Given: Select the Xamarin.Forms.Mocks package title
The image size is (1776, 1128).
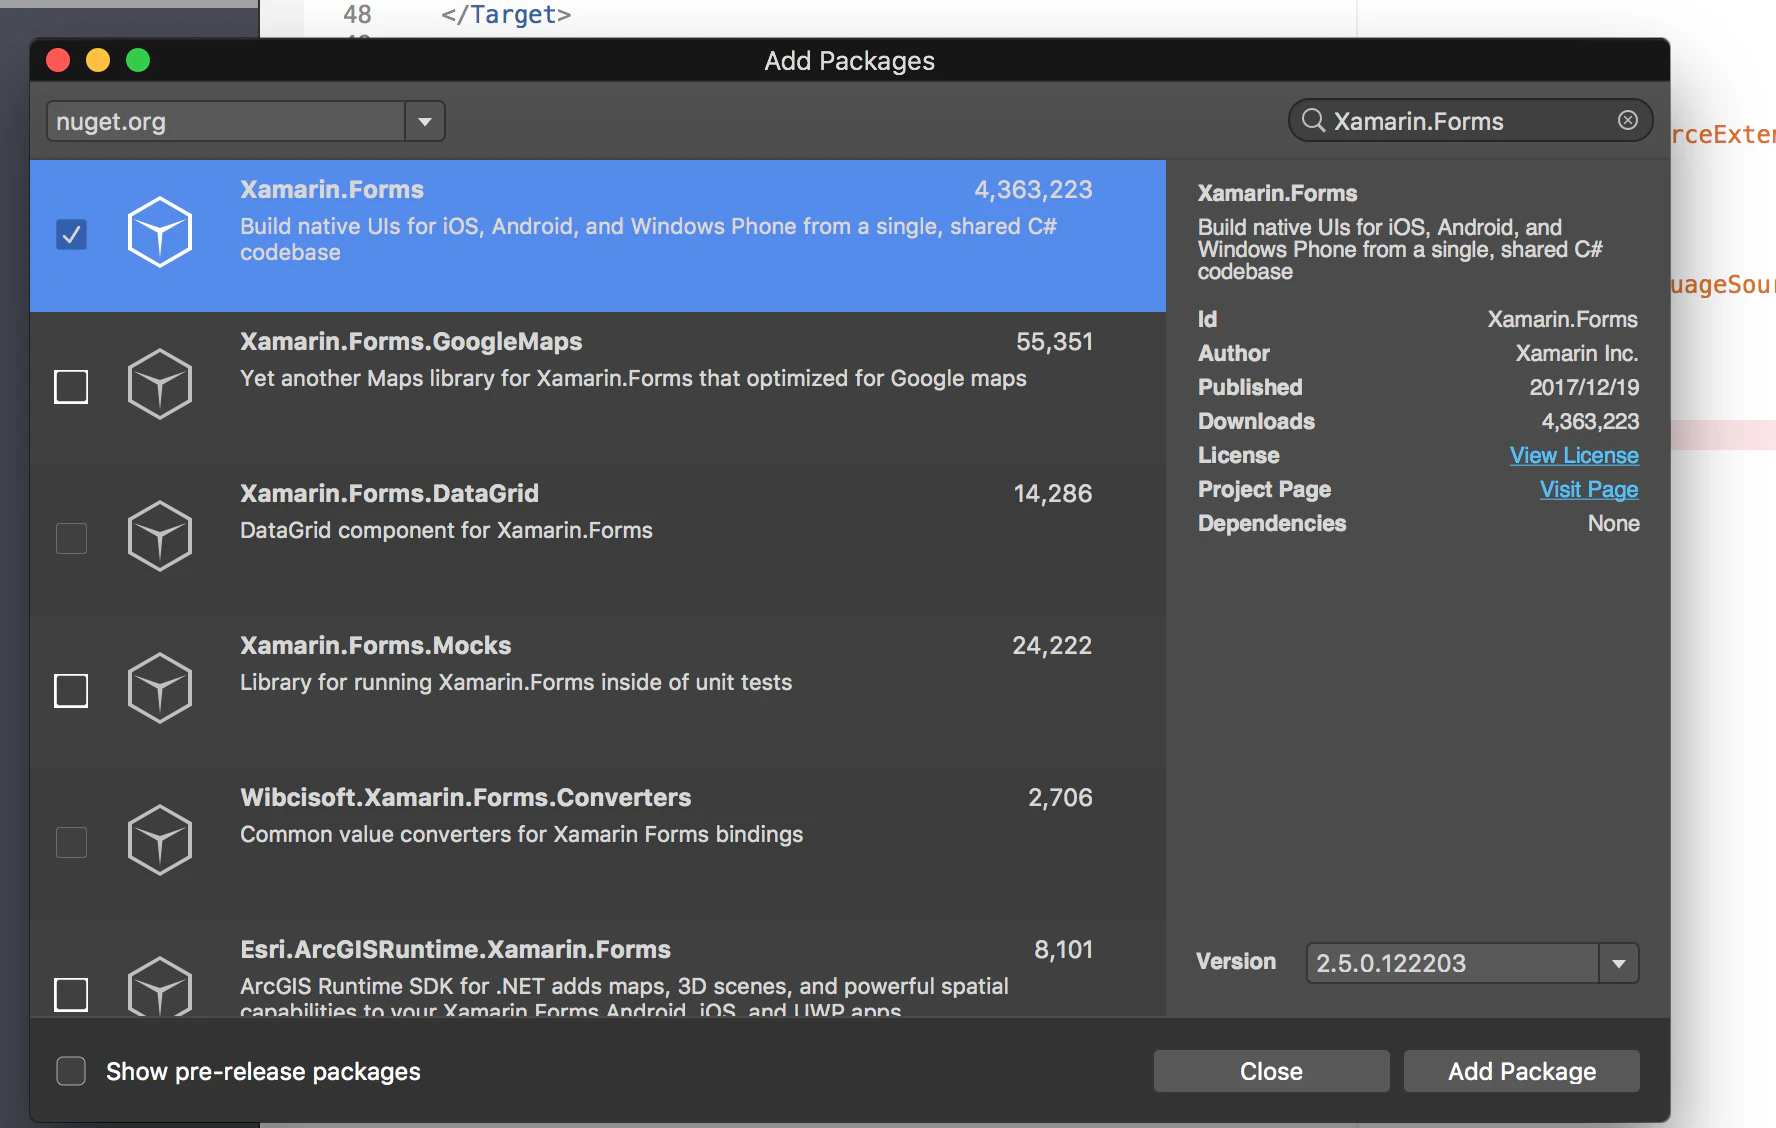Looking at the screenshot, I should 375,646.
